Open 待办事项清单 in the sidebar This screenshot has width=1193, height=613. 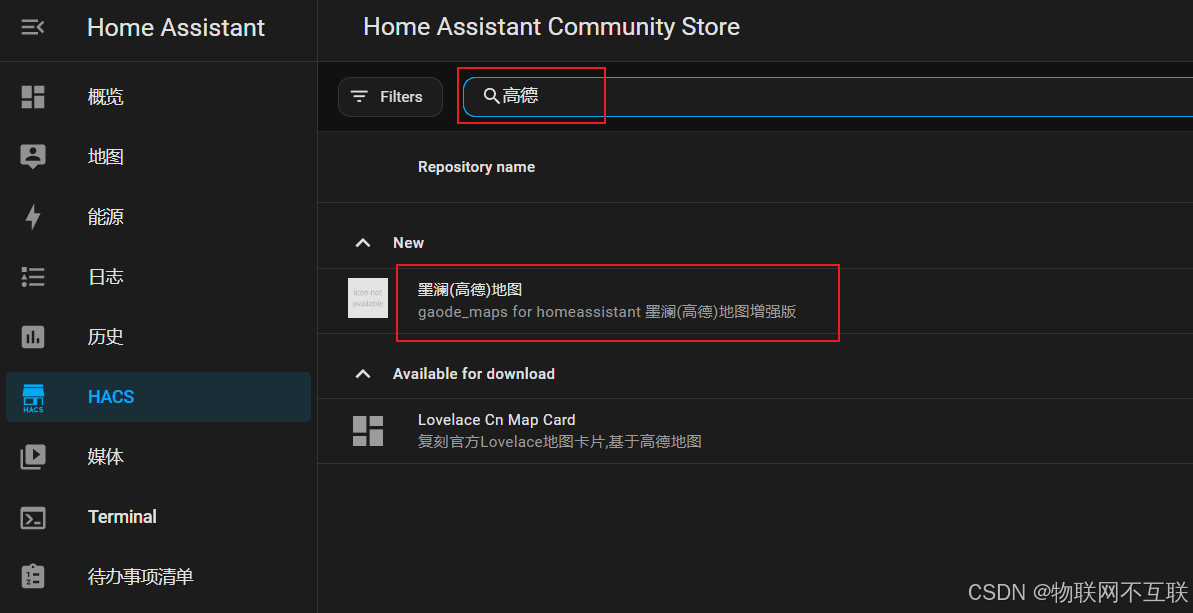(158, 576)
